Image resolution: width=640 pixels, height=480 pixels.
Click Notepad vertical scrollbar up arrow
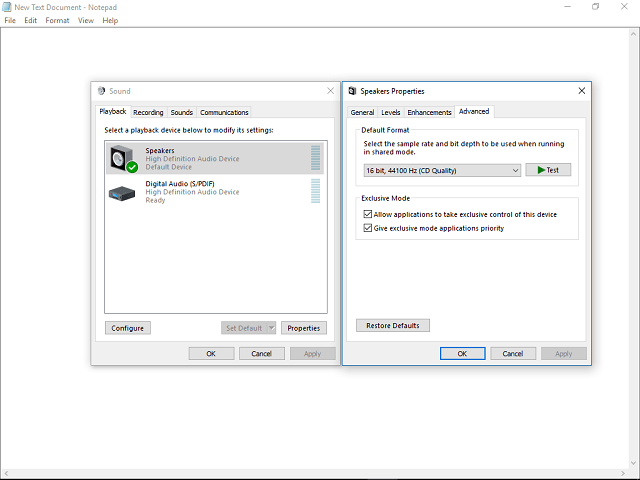pyautogui.click(x=634, y=34)
